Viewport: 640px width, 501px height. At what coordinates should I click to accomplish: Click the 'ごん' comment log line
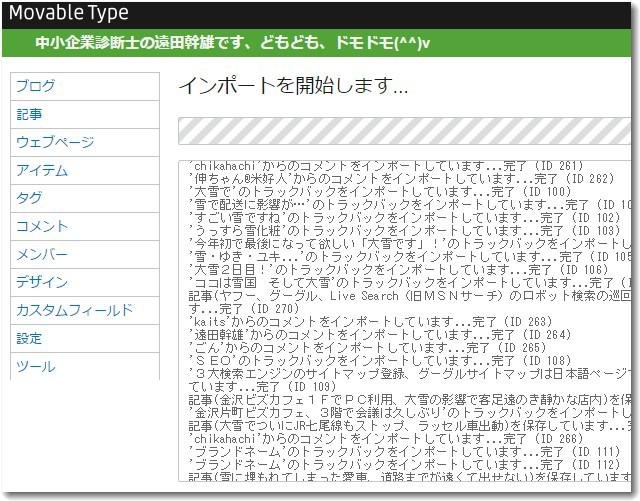pyautogui.click(x=367, y=348)
